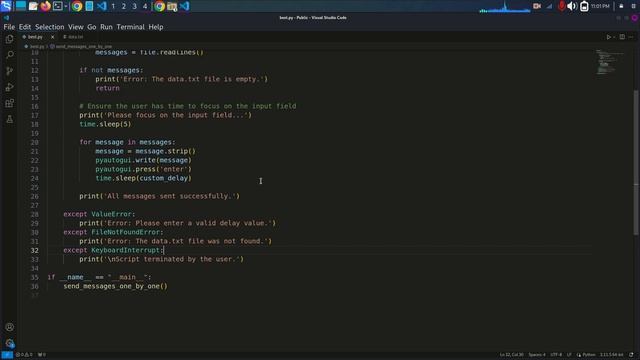Image resolution: width=640 pixels, height=360 pixels.
Task: Open the Terminal menu
Action: tap(131, 27)
